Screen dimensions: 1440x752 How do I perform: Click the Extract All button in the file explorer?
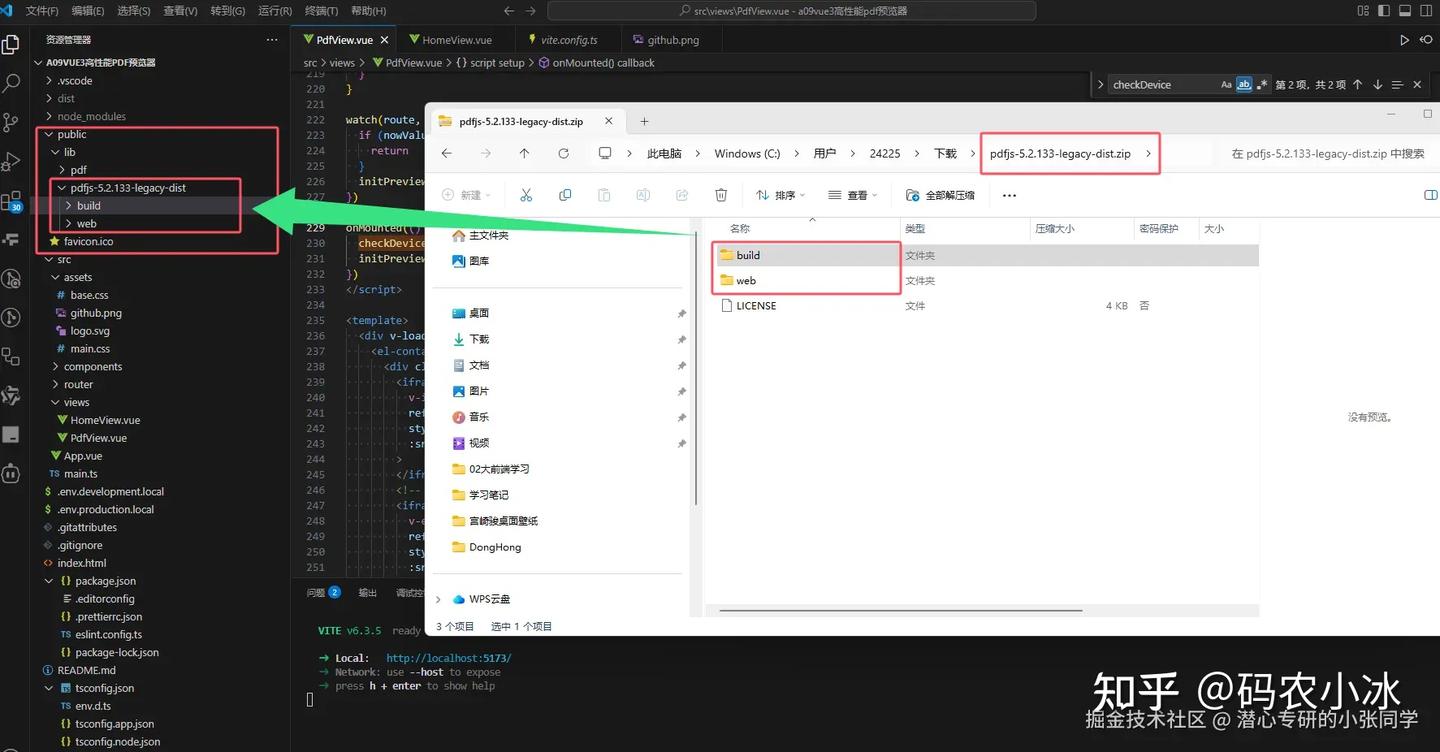coord(940,195)
